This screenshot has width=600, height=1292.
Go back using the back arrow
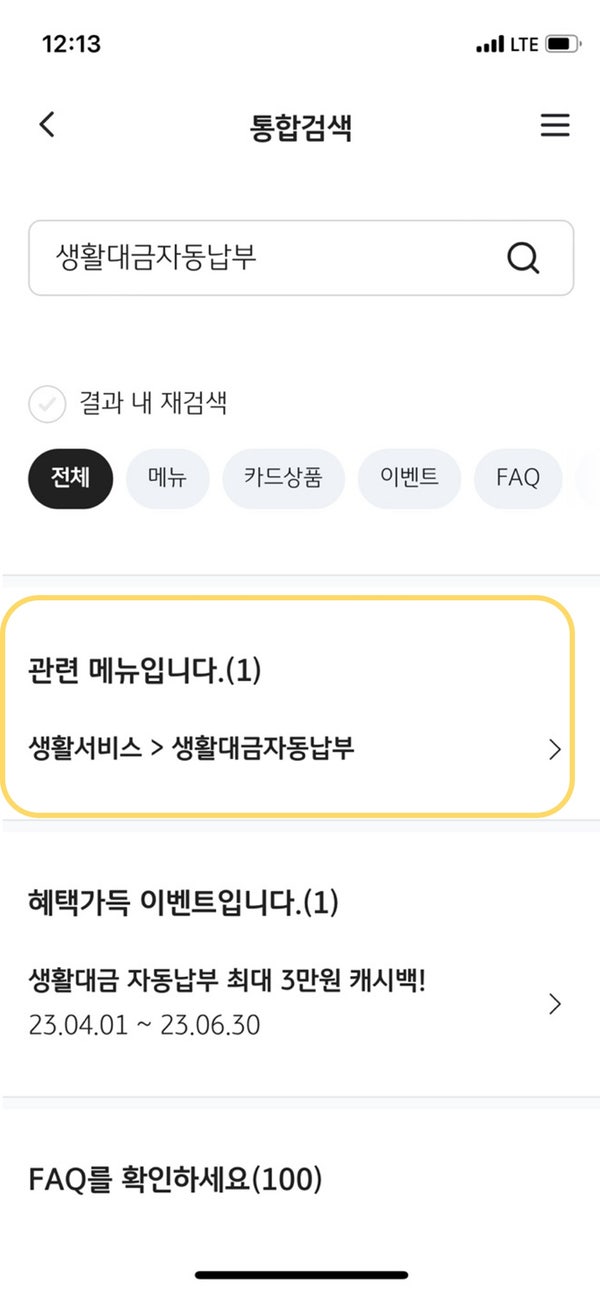pos(47,125)
